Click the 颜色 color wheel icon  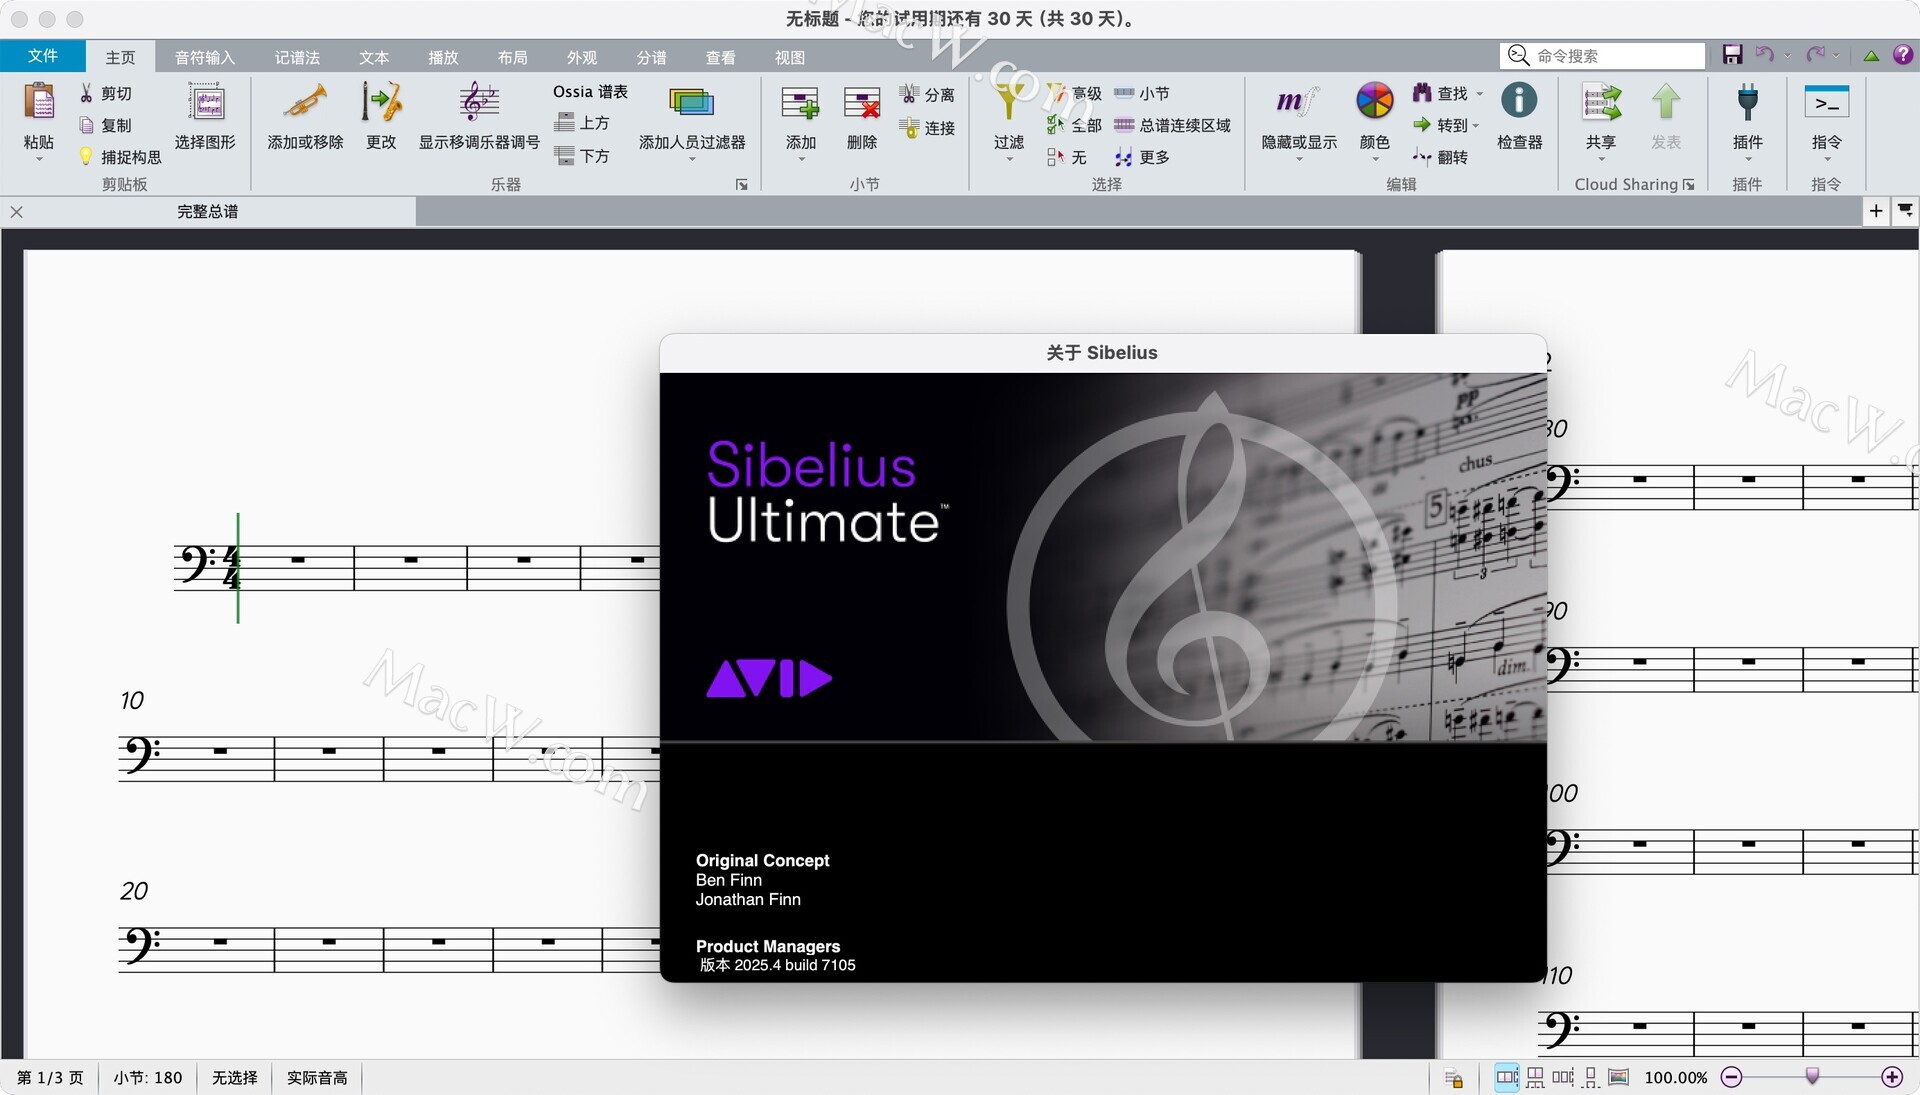(1374, 101)
